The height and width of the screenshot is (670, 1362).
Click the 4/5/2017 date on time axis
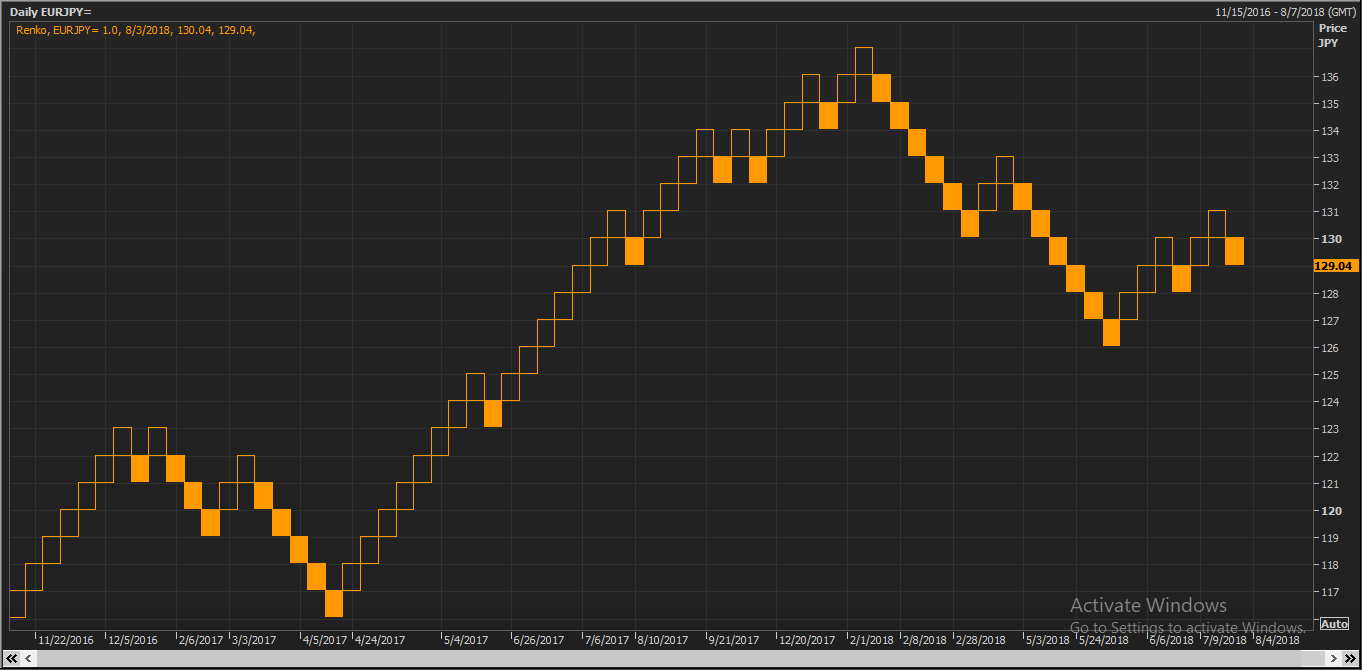click(324, 640)
